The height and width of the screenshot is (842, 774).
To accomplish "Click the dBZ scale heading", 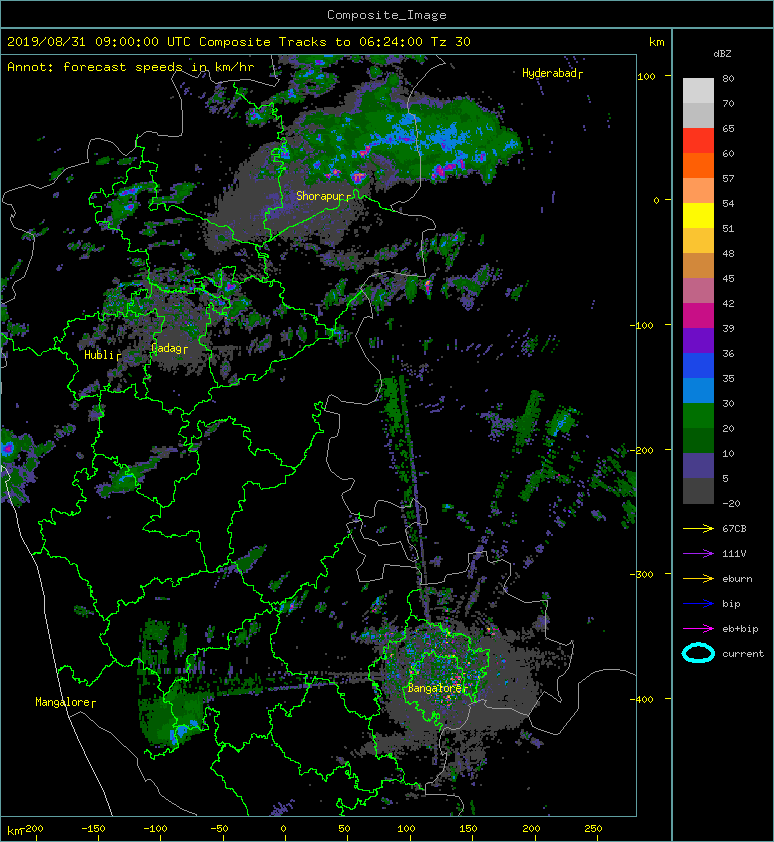I will [x=722, y=54].
